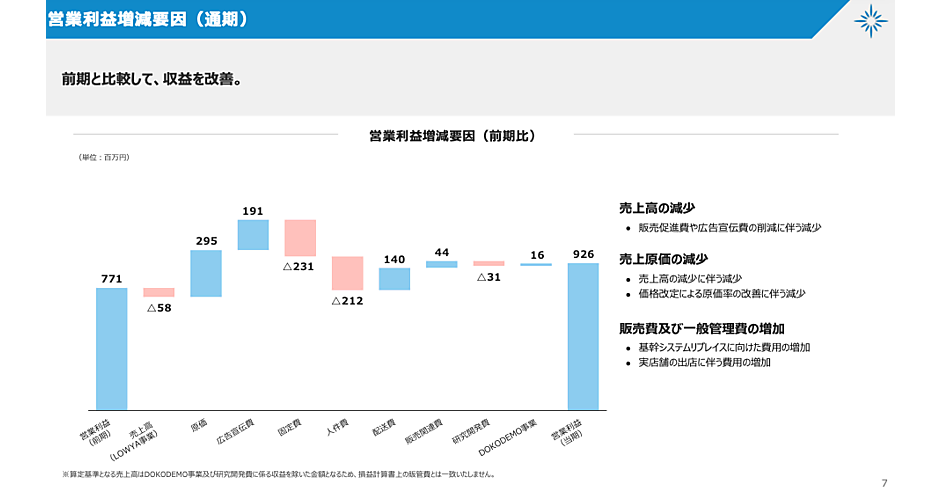Click the axis label 営業利益(前期)
The height and width of the screenshot is (492, 940).
96,433
